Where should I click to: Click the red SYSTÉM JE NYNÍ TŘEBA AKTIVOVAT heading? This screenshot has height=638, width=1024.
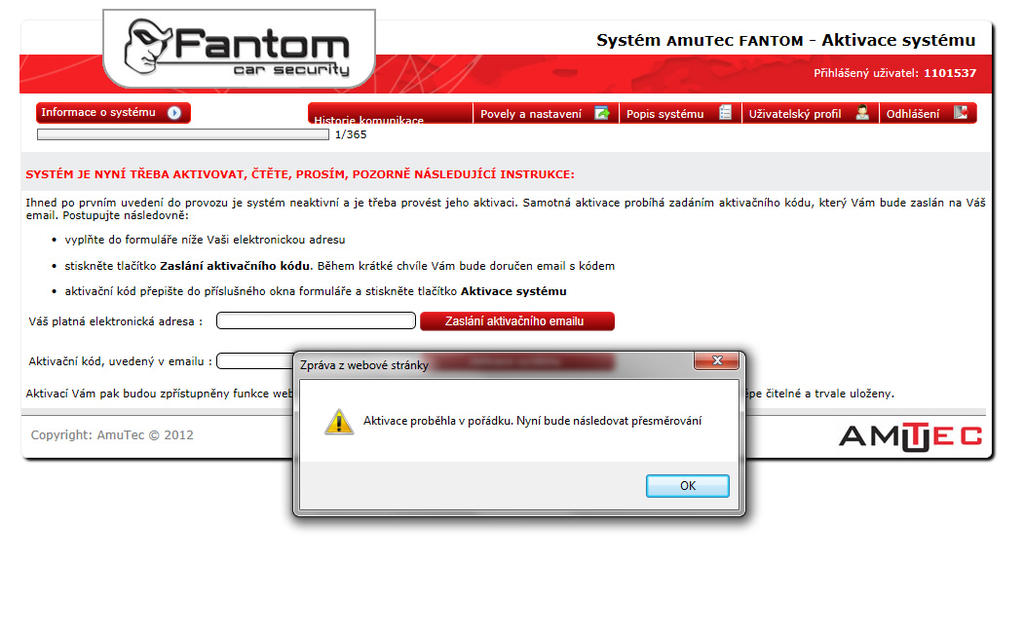point(300,174)
